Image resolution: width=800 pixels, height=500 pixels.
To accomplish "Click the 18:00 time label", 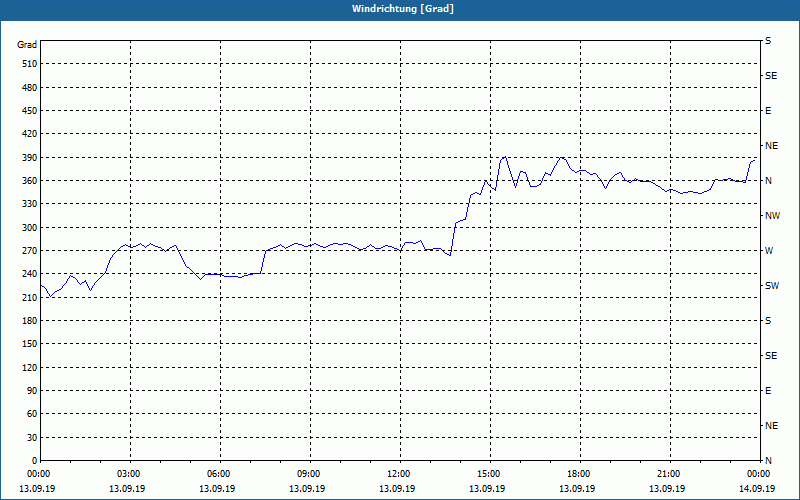I will click(x=579, y=474).
